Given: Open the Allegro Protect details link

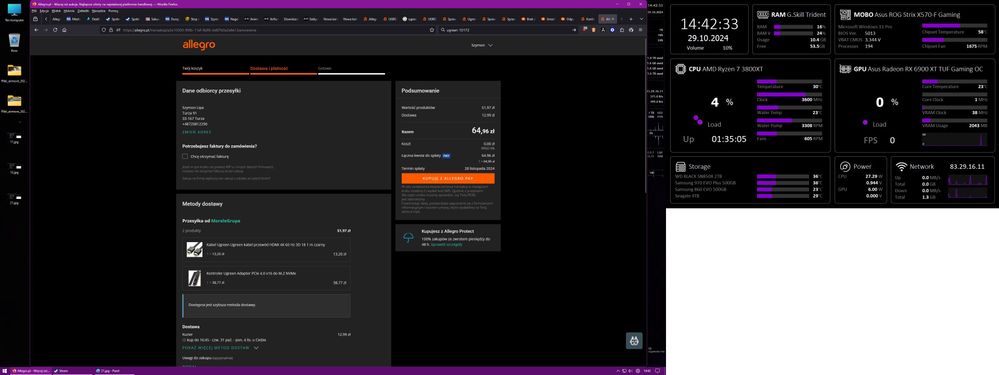Looking at the screenshot, I should pyautogui.click(x=446, y=244).
